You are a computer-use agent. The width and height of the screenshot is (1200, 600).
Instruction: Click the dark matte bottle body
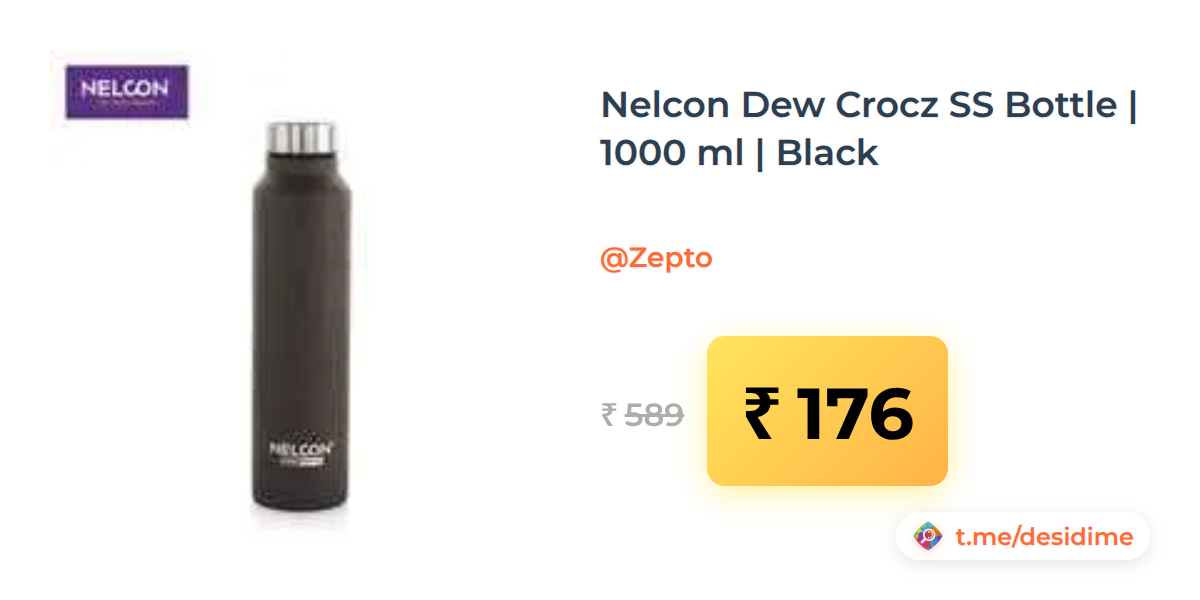[300, 330]
